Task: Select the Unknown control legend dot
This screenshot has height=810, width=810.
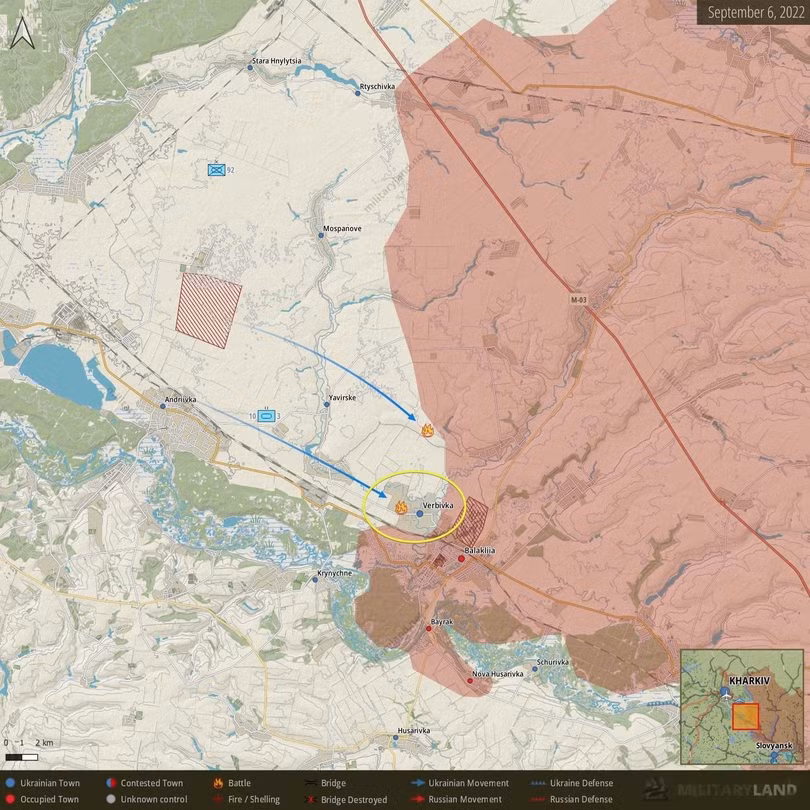Action: tap(110, 799)
